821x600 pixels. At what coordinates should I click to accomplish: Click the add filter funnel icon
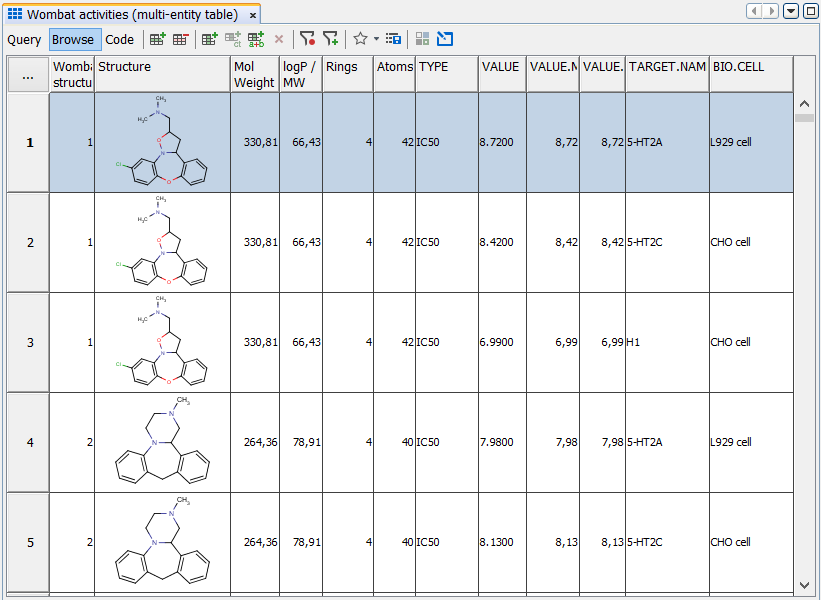coord(330,40)
